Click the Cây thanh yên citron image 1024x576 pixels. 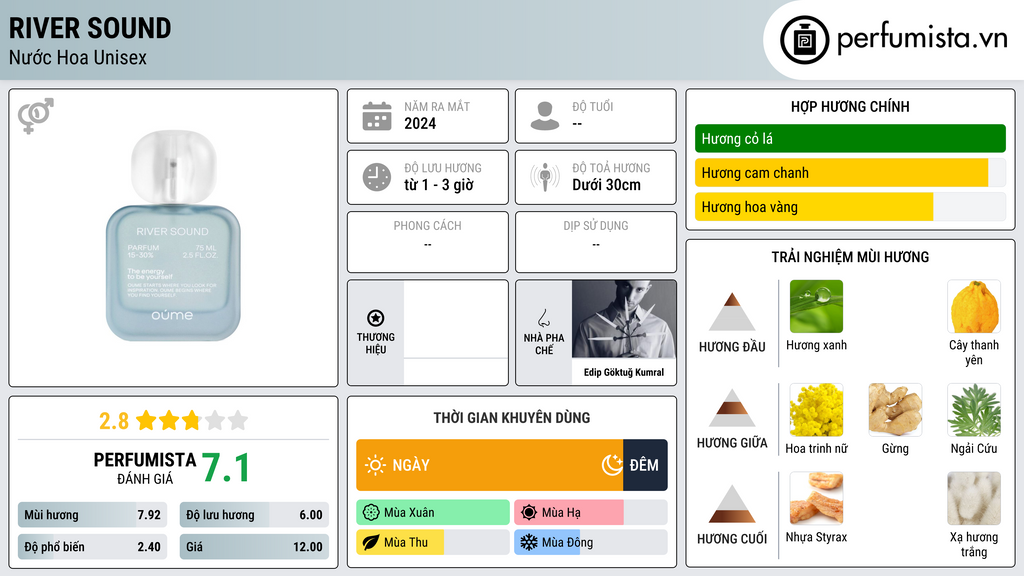(974, 306)
